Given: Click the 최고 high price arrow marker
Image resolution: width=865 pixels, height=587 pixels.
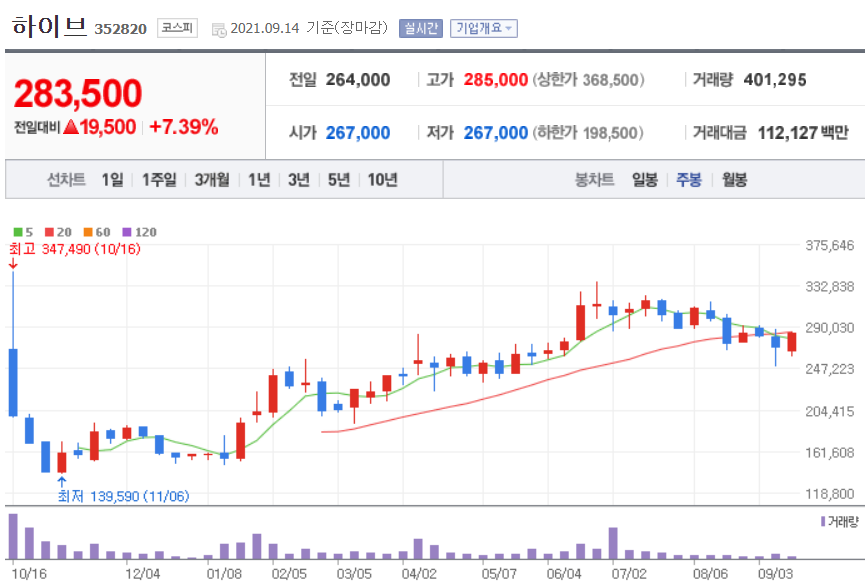Looking at the screenshot, I should [12, 262].
